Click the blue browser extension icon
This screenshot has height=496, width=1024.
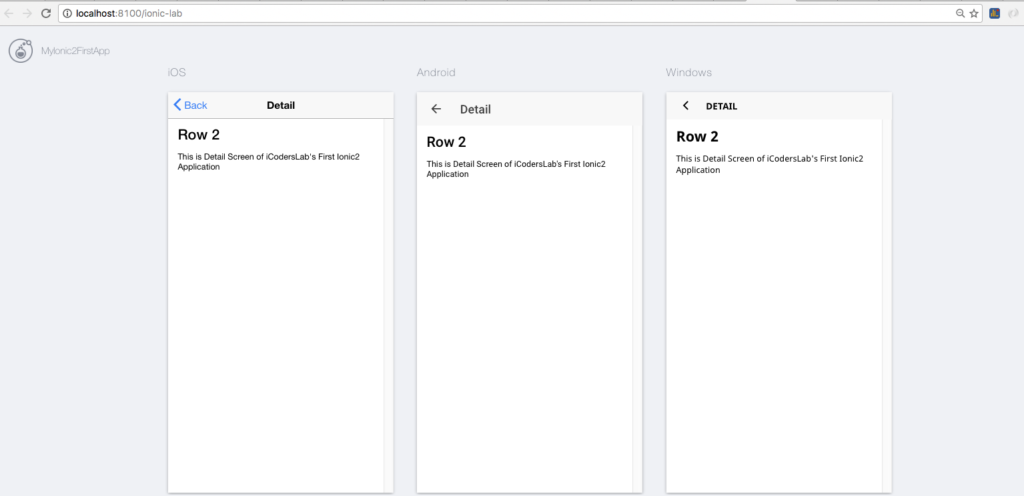coord(995,13)
